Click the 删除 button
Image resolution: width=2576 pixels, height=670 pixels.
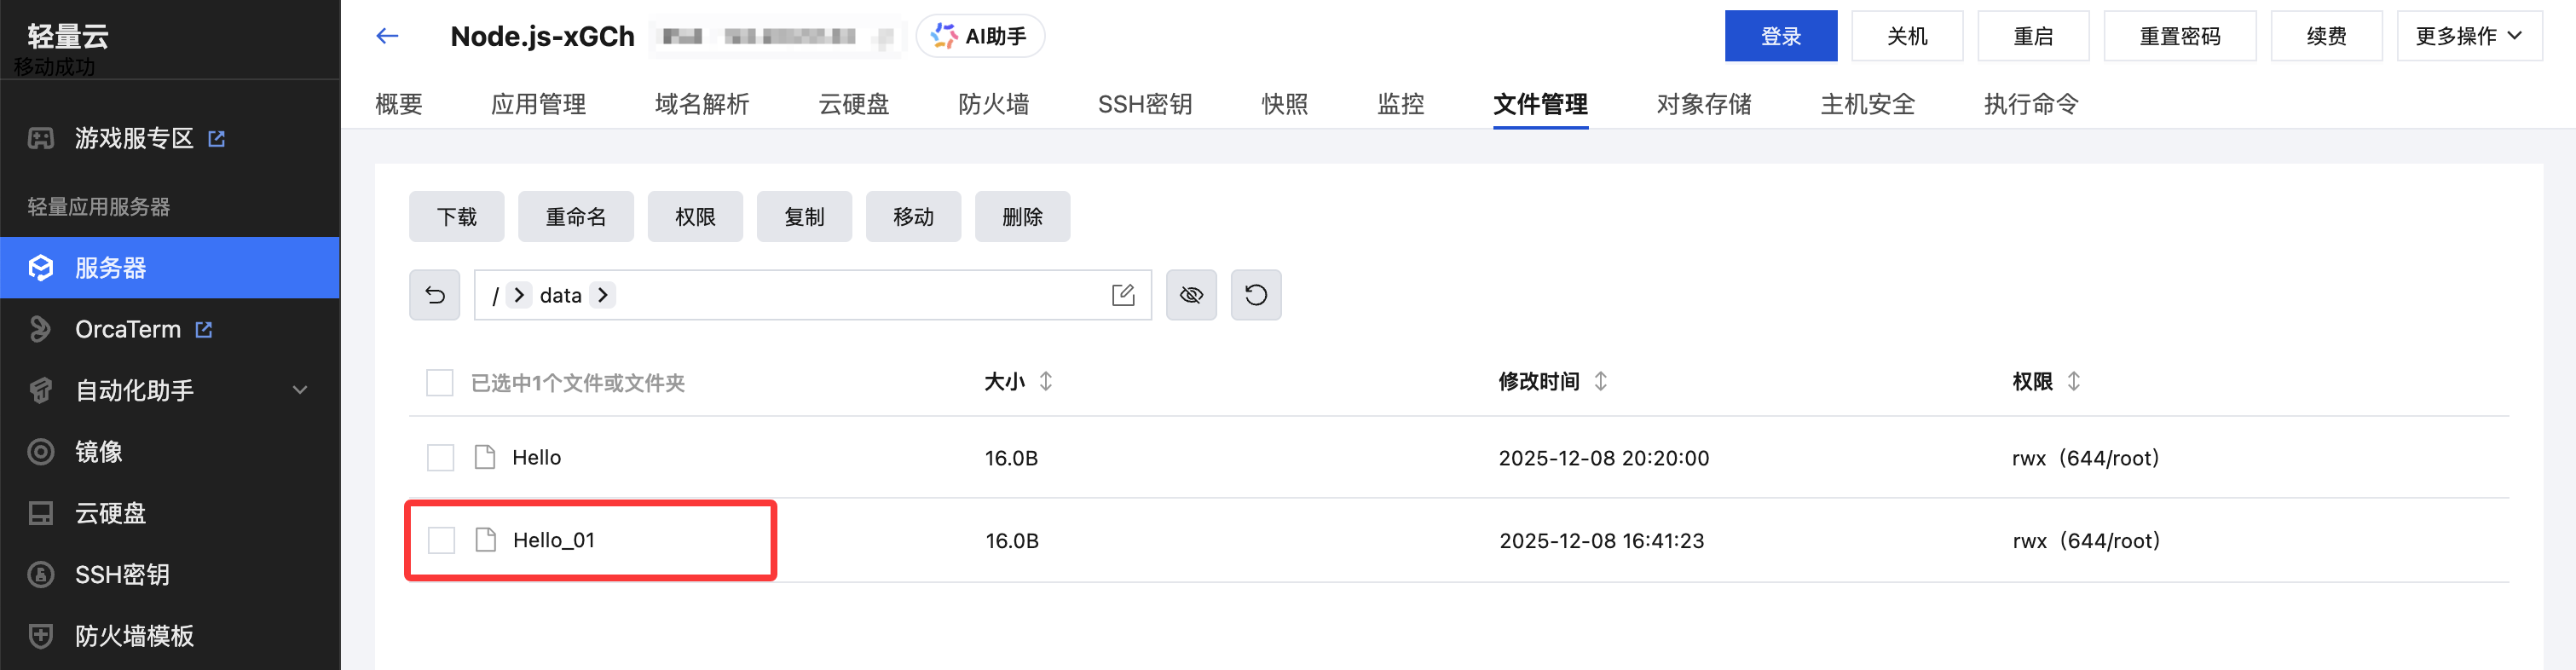[1022, 217]
